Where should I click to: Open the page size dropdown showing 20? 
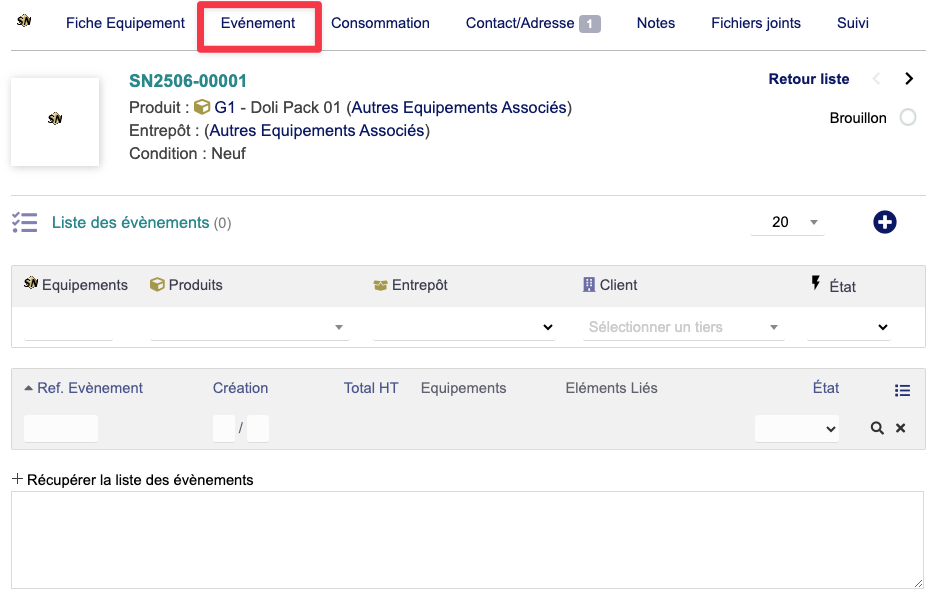point(787,222)
